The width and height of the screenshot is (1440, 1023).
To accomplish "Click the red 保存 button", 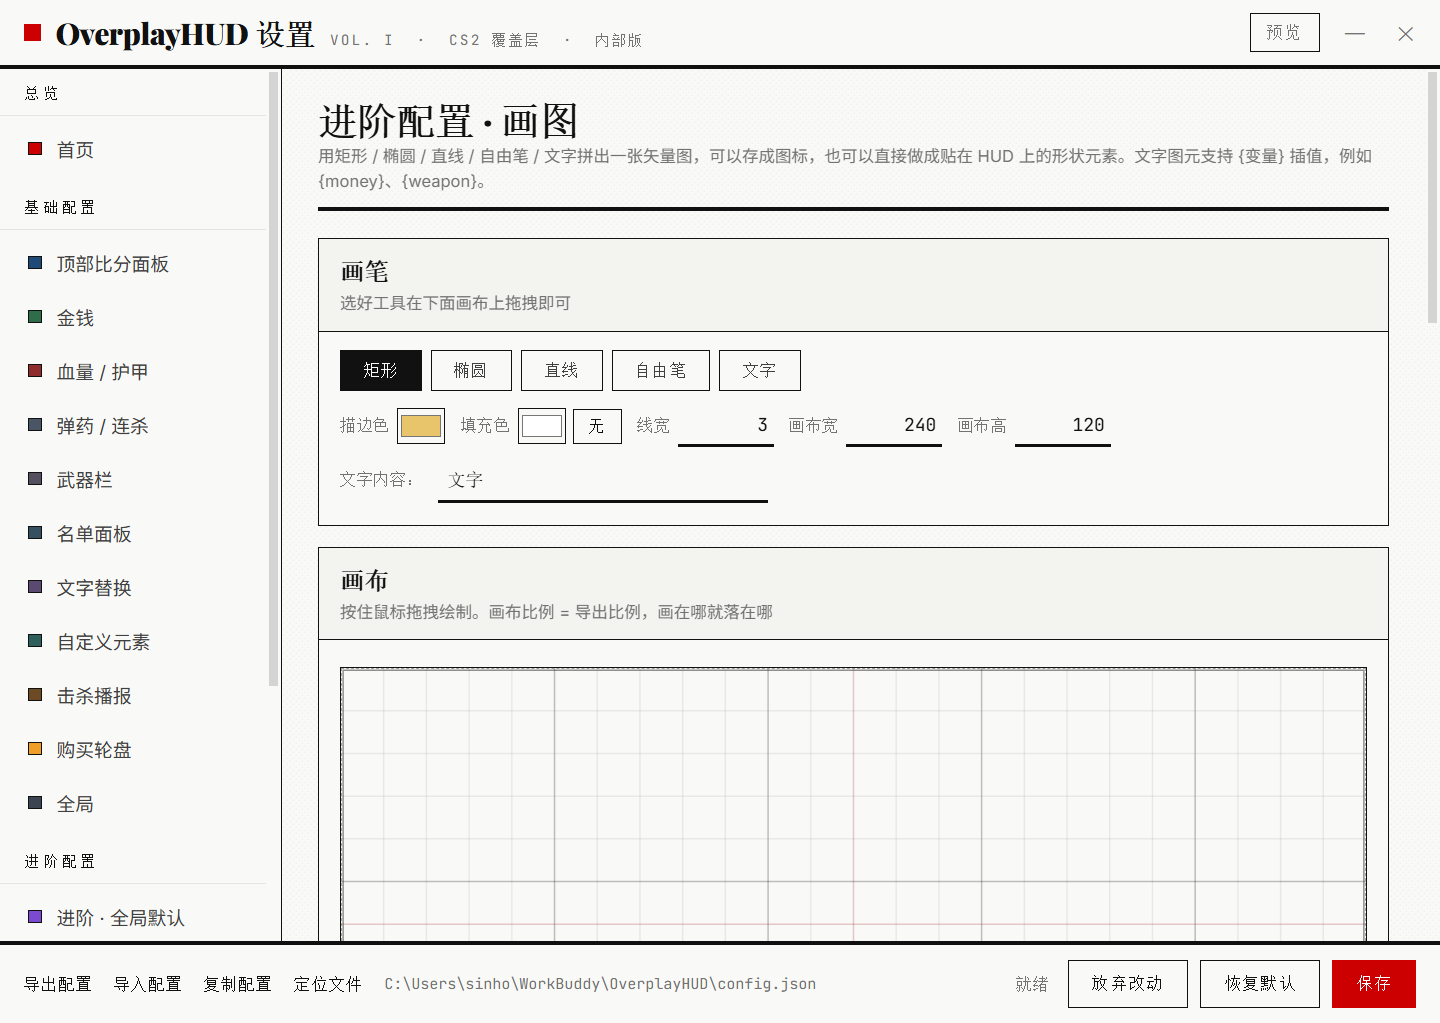I will tap(1374, 984).
